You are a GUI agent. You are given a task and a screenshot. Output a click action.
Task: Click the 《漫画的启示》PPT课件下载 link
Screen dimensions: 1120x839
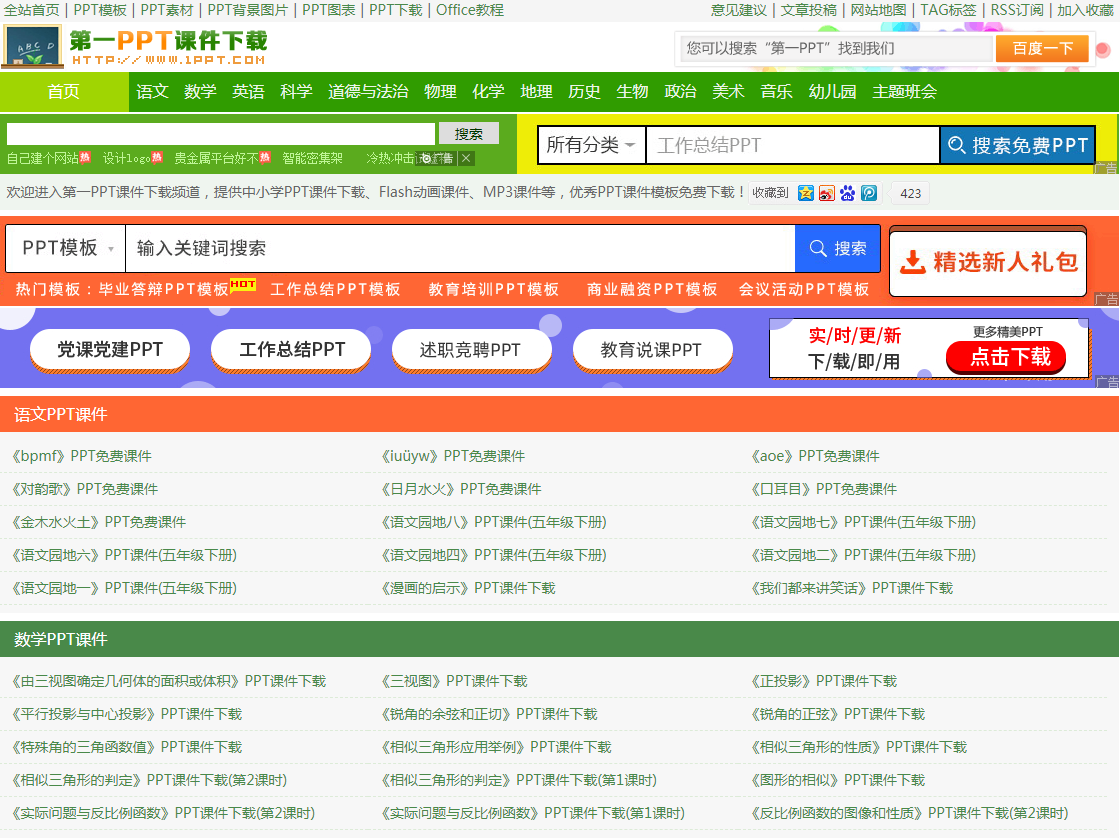tap(469, 588)
